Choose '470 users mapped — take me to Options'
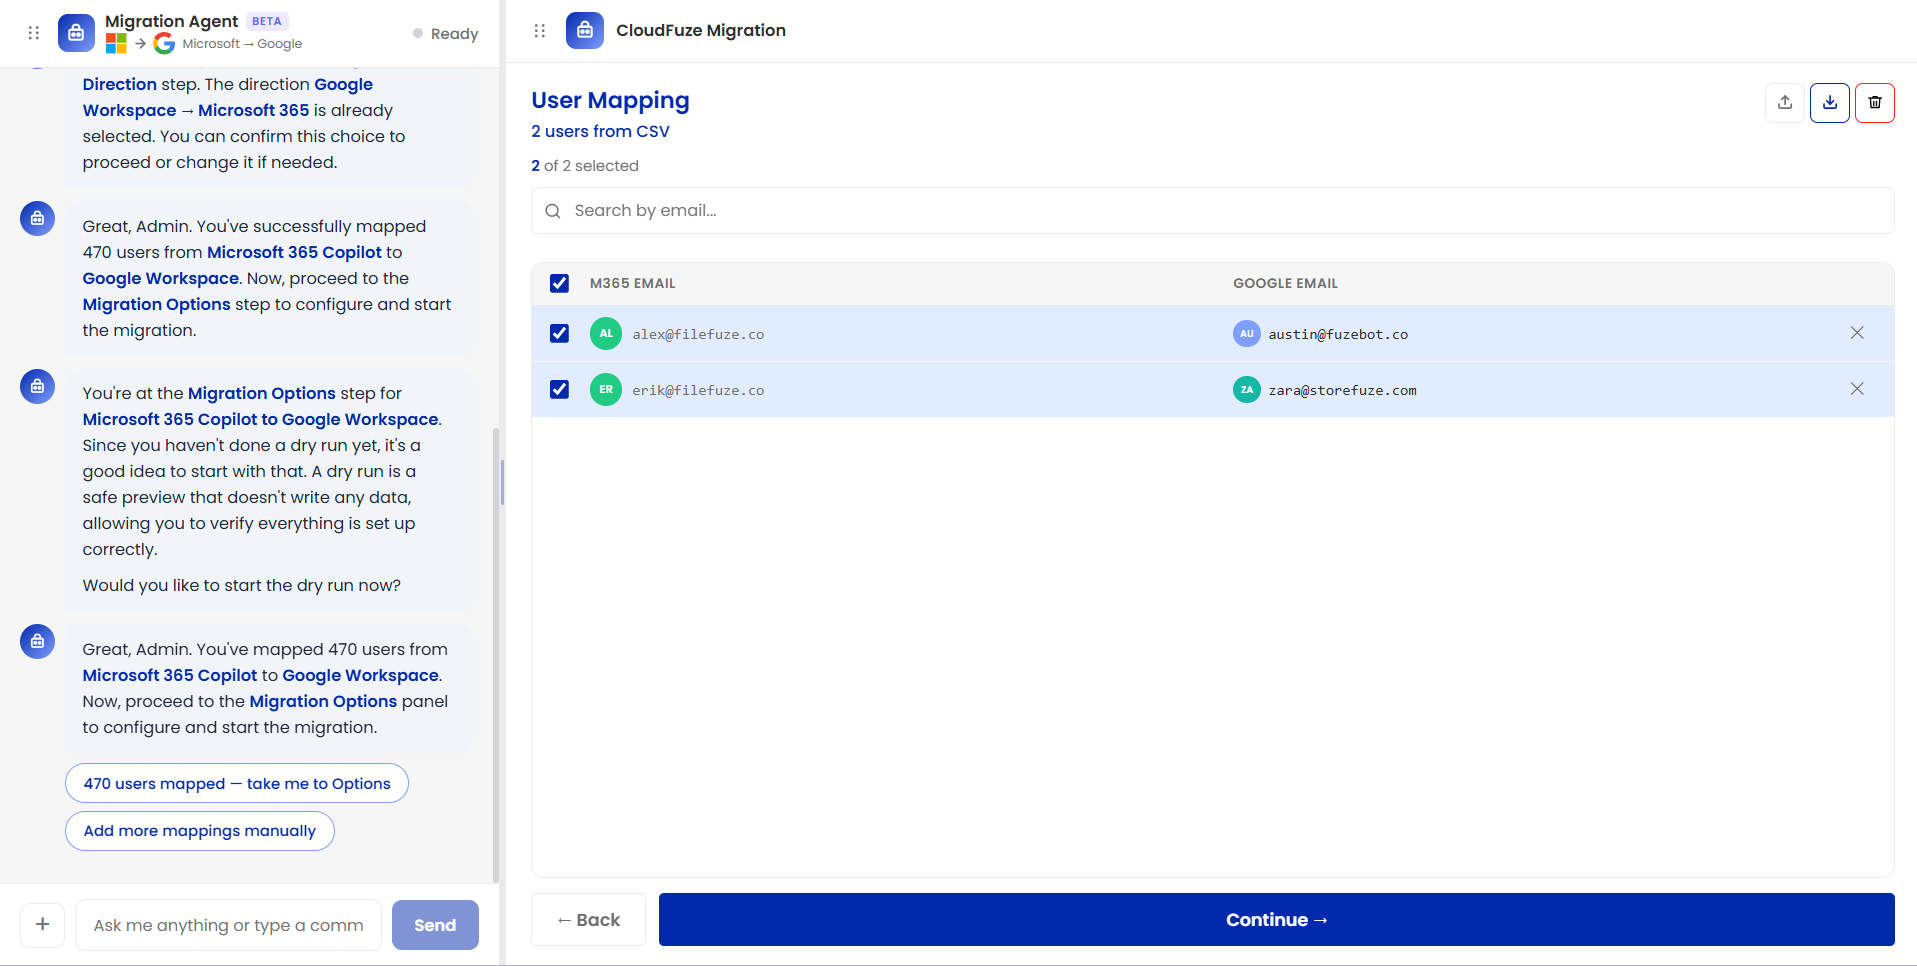The width and height of the screenshot is (1917, 966). (237, 783)
